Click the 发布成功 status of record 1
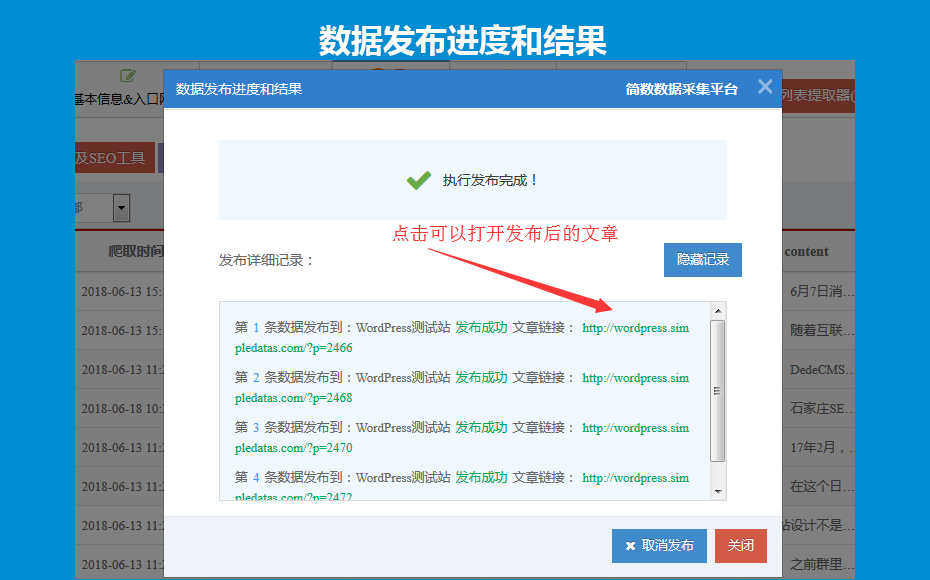The image size is (930, 580). coord(481,327)
